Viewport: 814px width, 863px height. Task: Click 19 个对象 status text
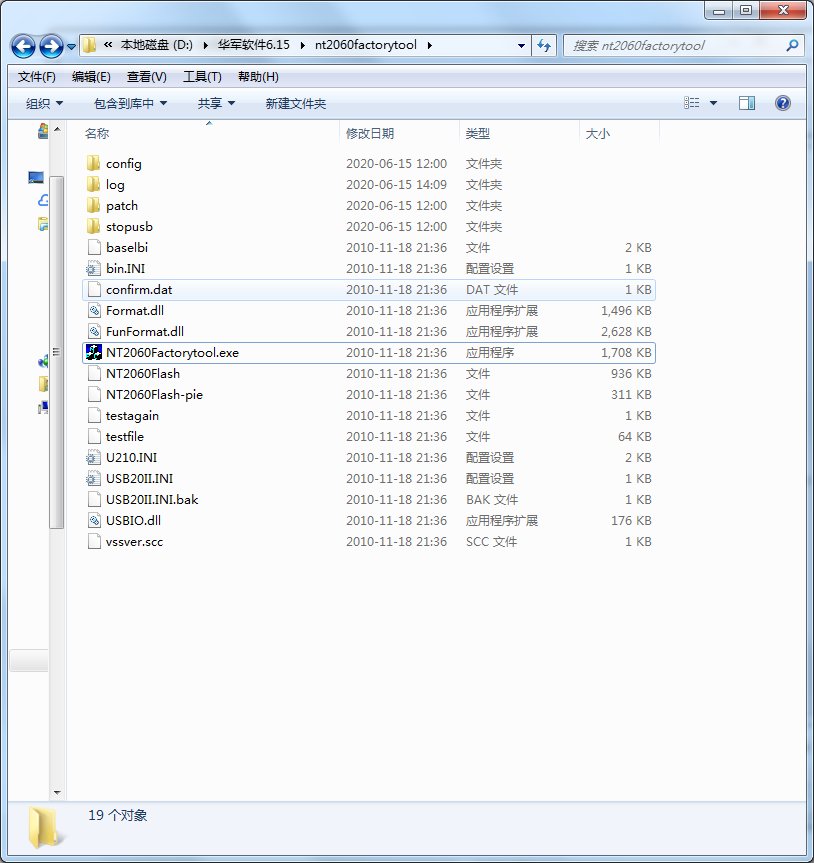pos(118,815)
